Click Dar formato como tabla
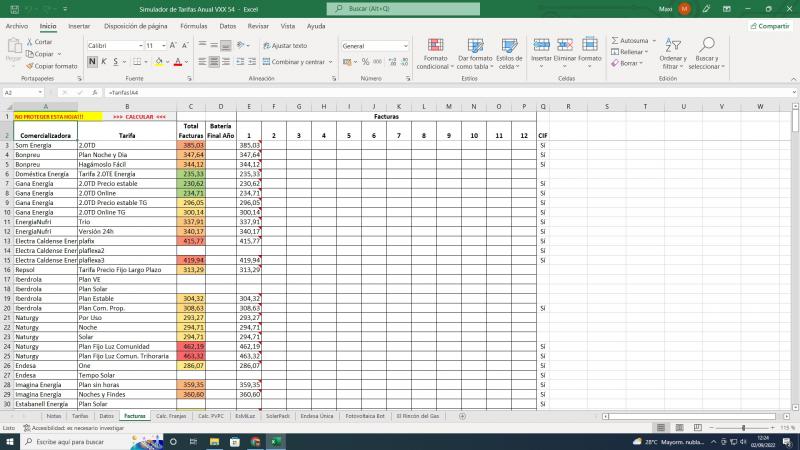Screen dimensions: 800x450 (475, 46)
